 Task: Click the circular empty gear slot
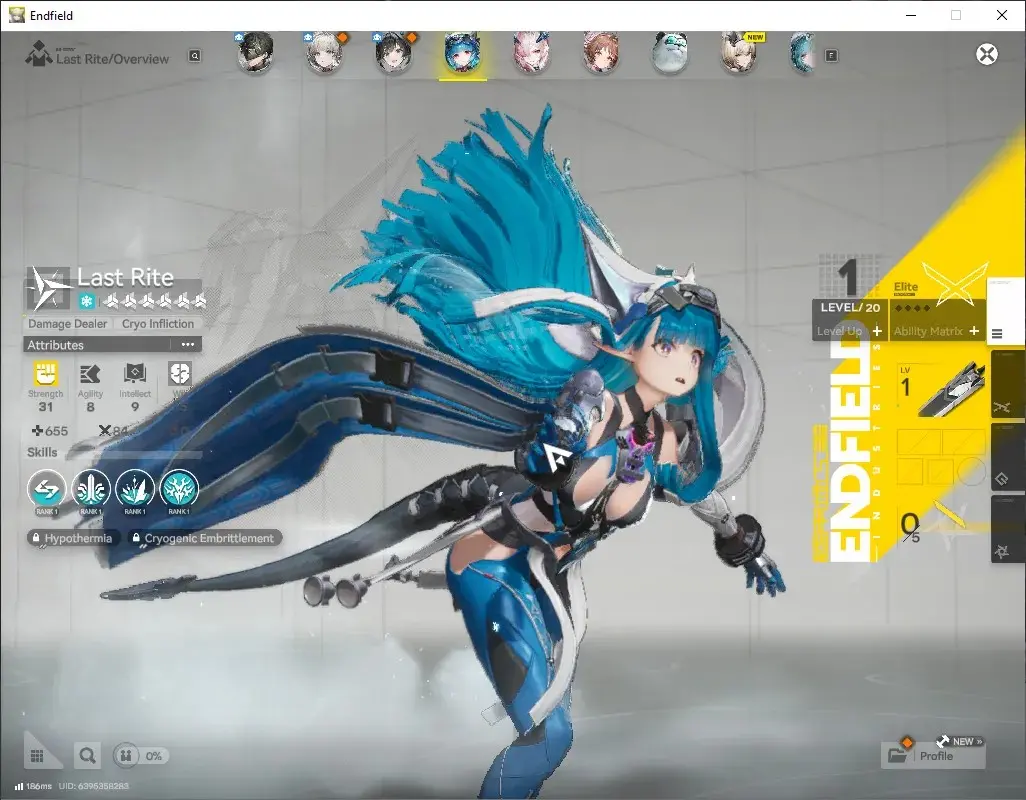click(971, 471)
